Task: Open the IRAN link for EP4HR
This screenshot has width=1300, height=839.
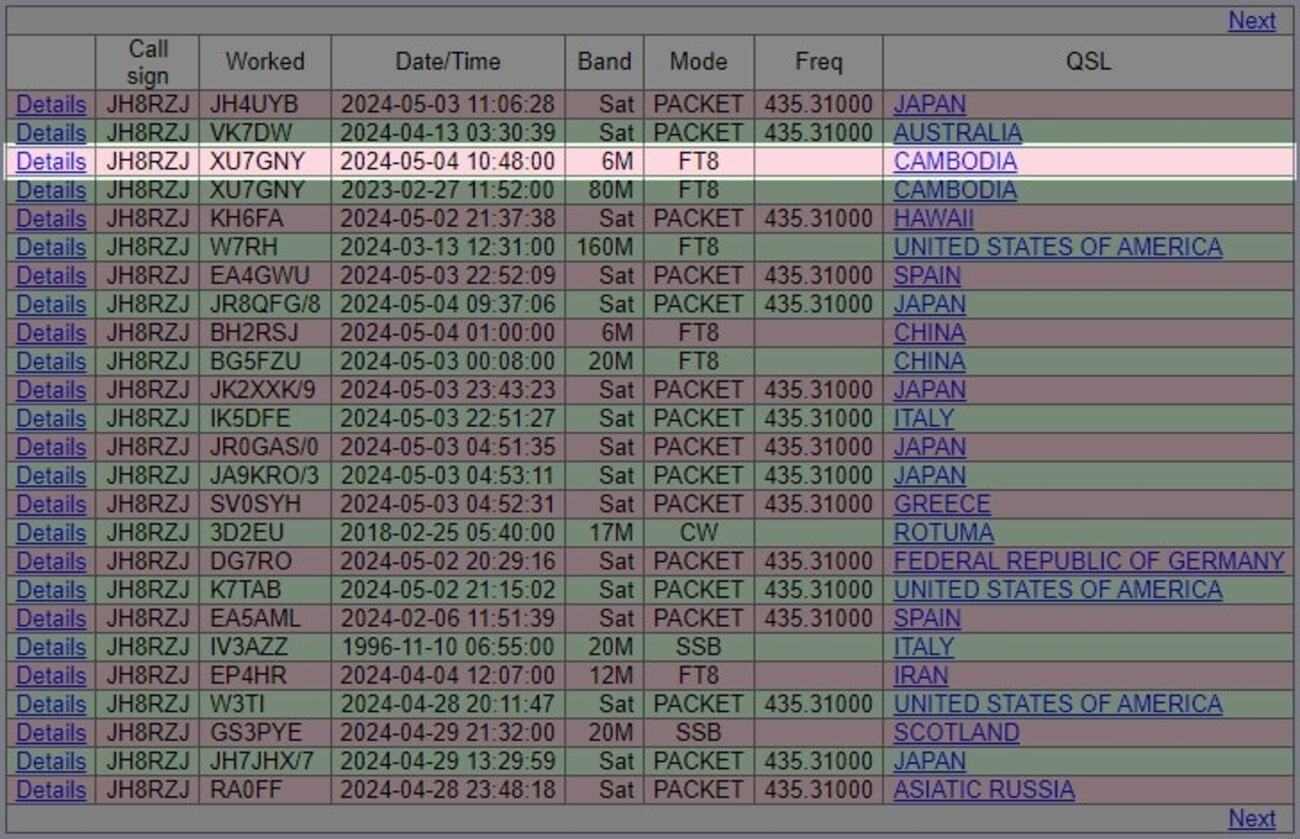Action: (x=919, y=675)
